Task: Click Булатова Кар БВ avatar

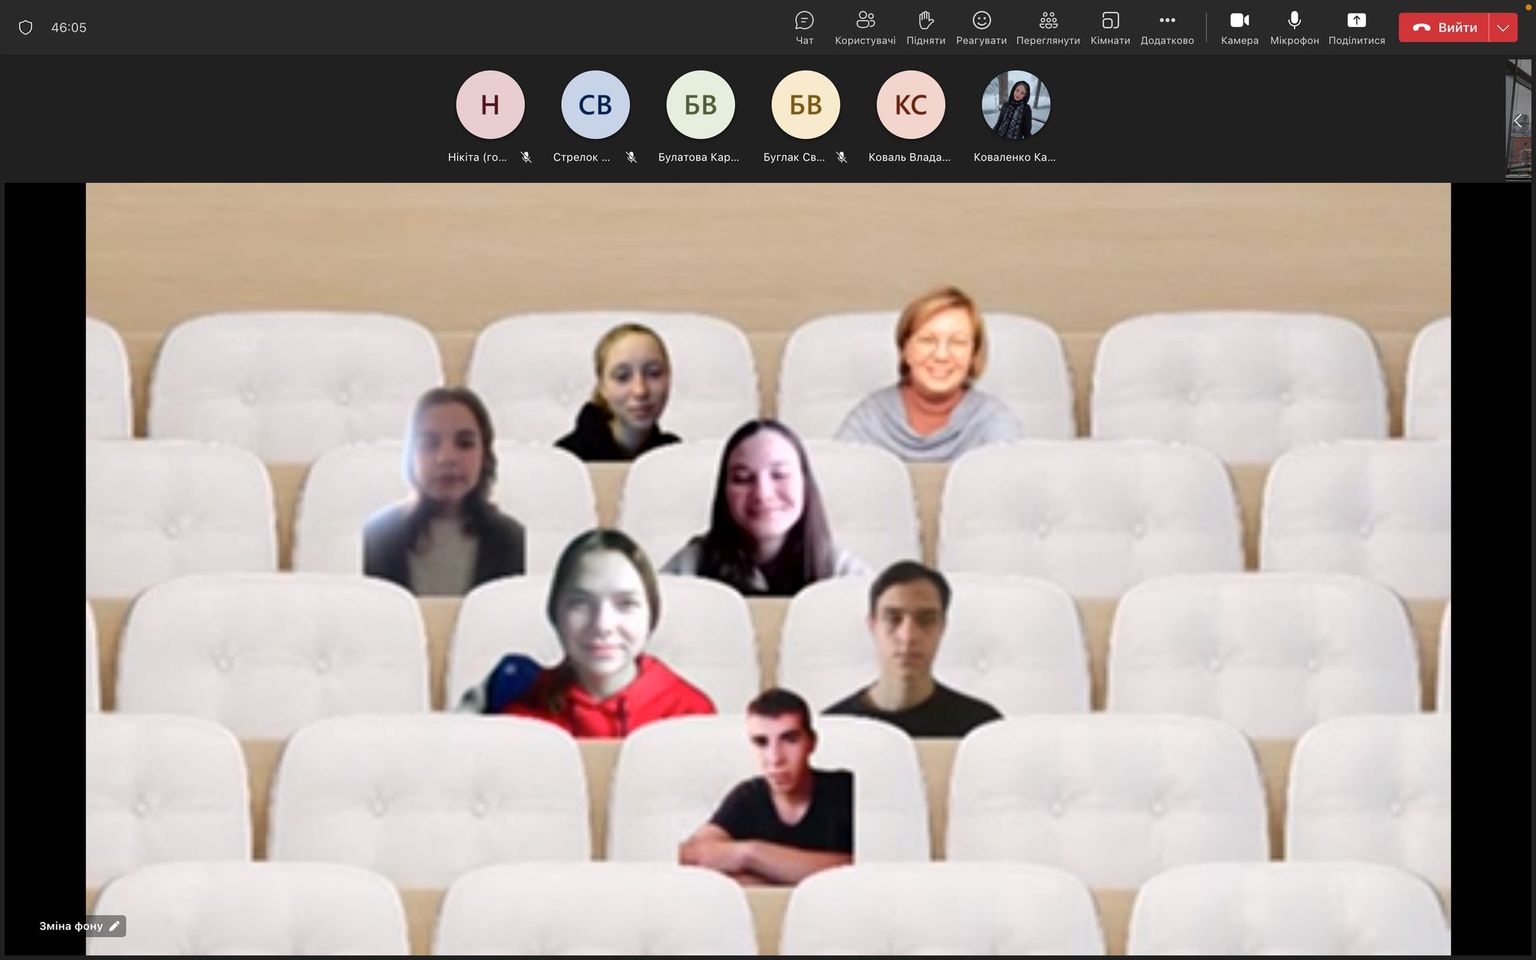Action: coord(700,105)
